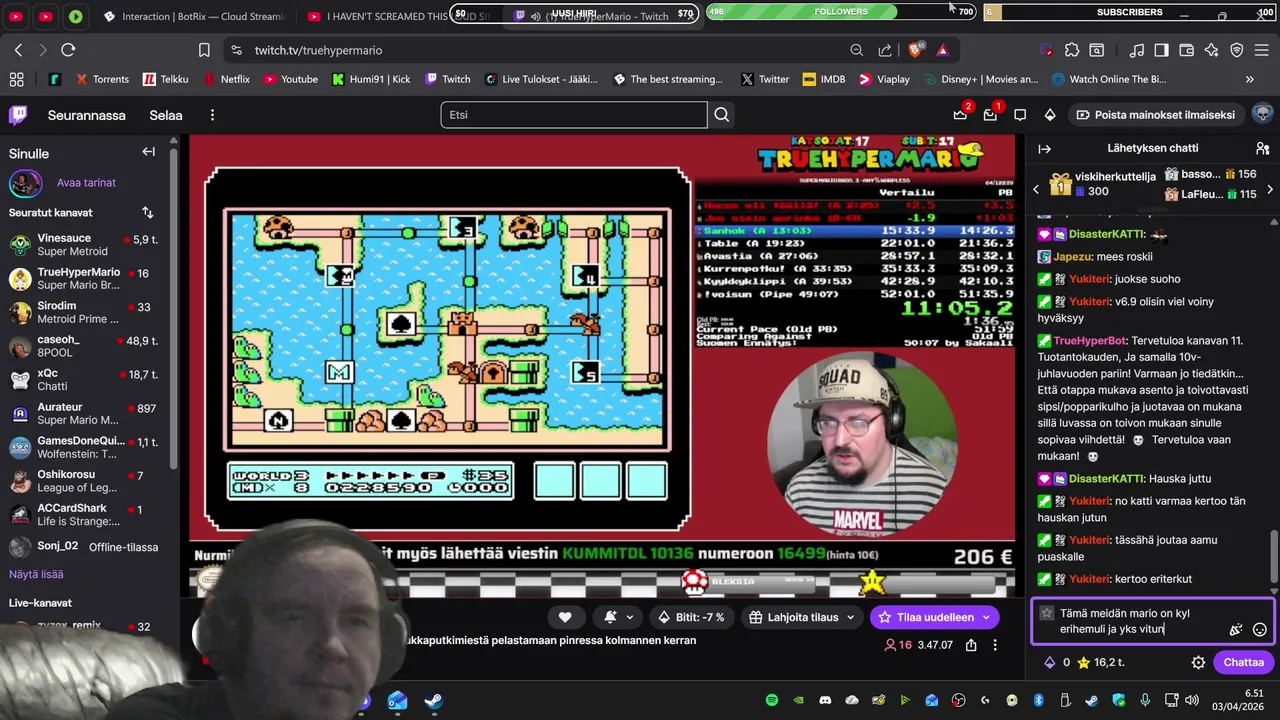Image resolution: width=1280 pixels, height=720 pixels.
Task: Next gift leaderboard chevron in chat
Action: click(1270, 189)
